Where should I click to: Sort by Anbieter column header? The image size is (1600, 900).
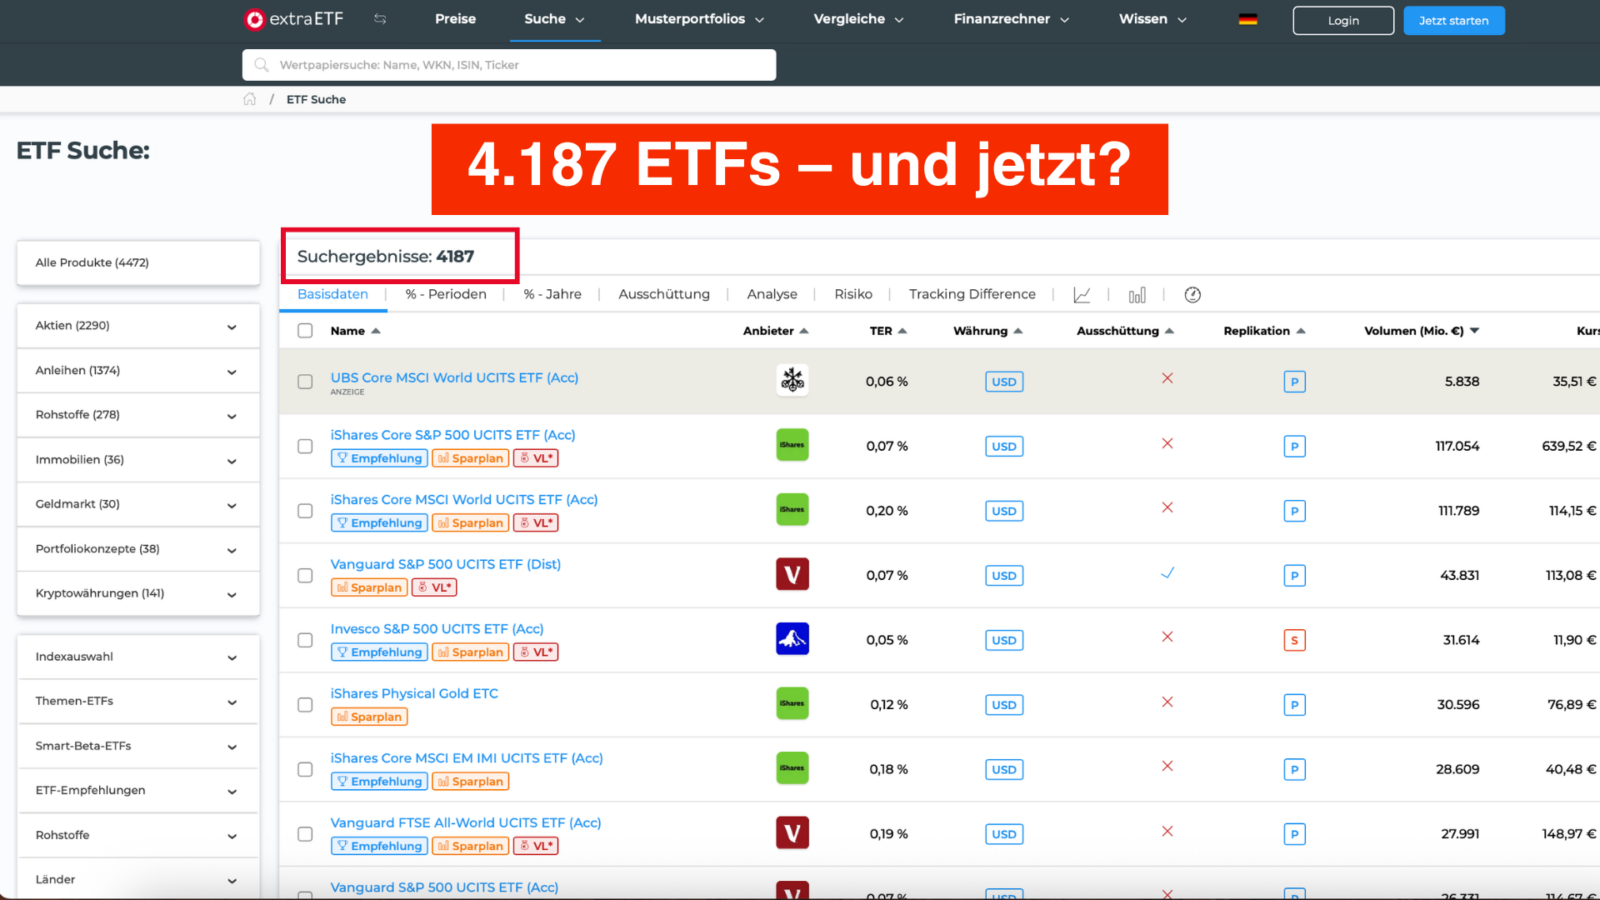(775, 331)
